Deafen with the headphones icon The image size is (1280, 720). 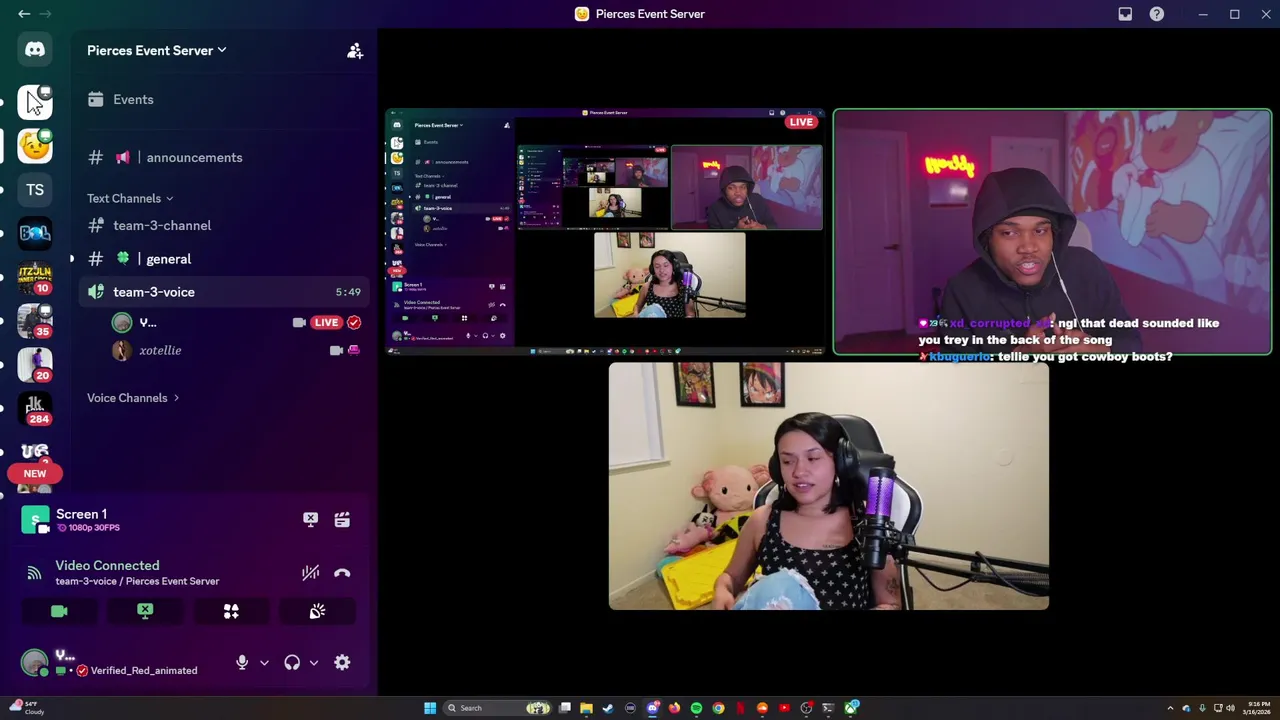pos(292,662)
